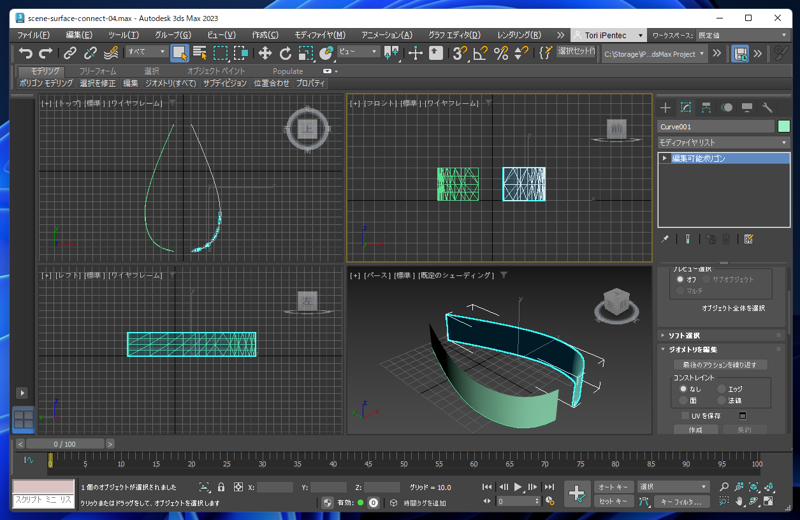The height and width of the screenshot is (520, 800).
Task: Click Polygon Modeling ribbon panel button
Action: pyautogui.click(x=46, y=83)
